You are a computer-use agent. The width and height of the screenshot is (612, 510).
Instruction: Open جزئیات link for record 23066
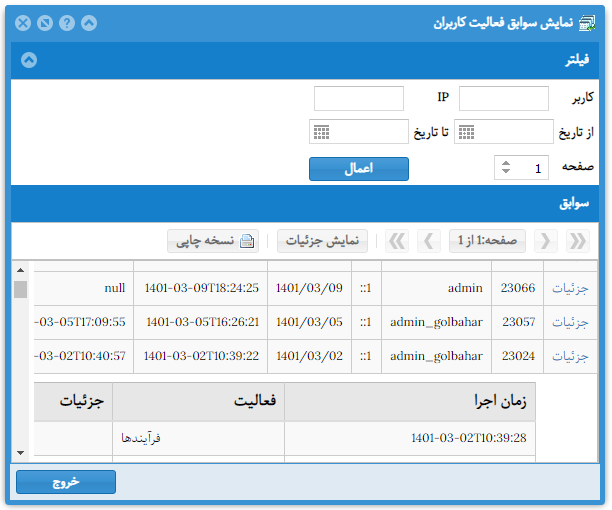click(570, 288)
